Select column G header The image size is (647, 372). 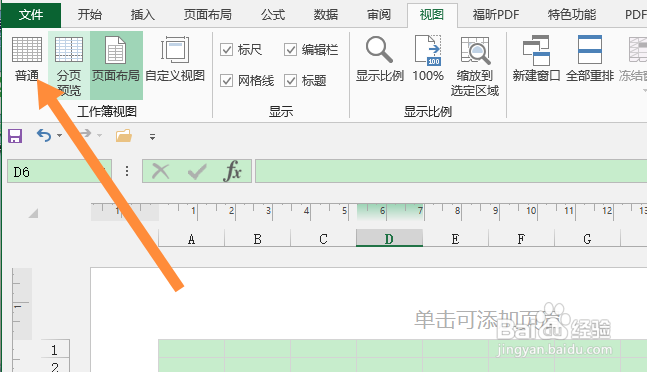tap(587, 238)
